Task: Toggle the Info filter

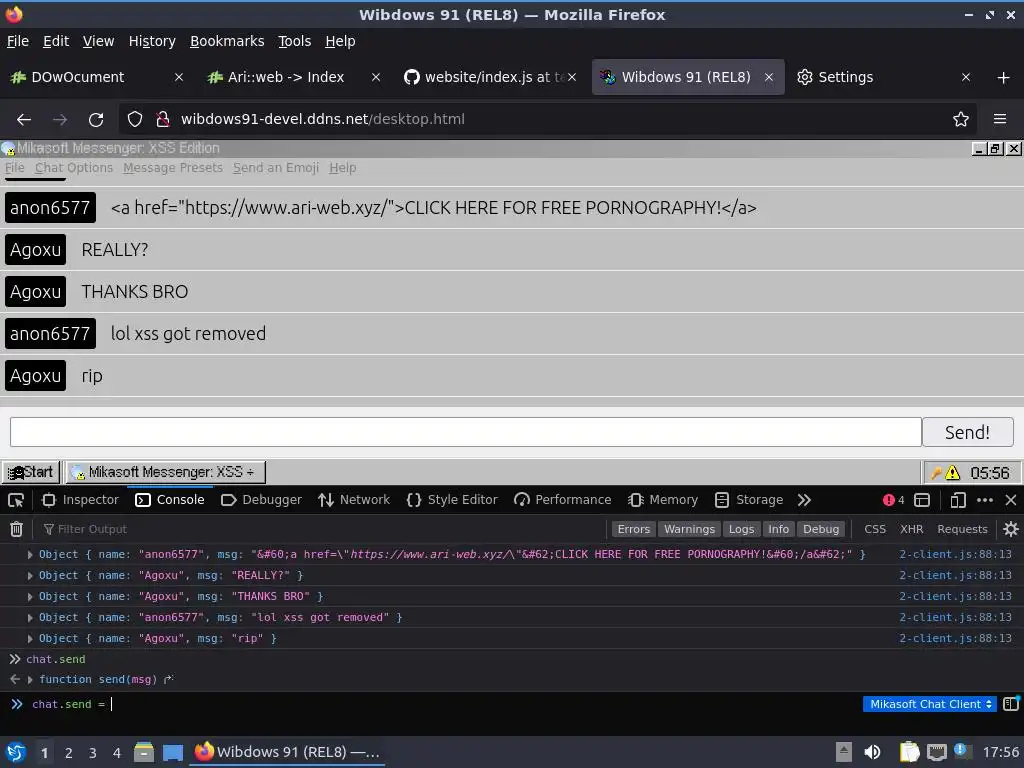Action: click(x=778, y=529)
